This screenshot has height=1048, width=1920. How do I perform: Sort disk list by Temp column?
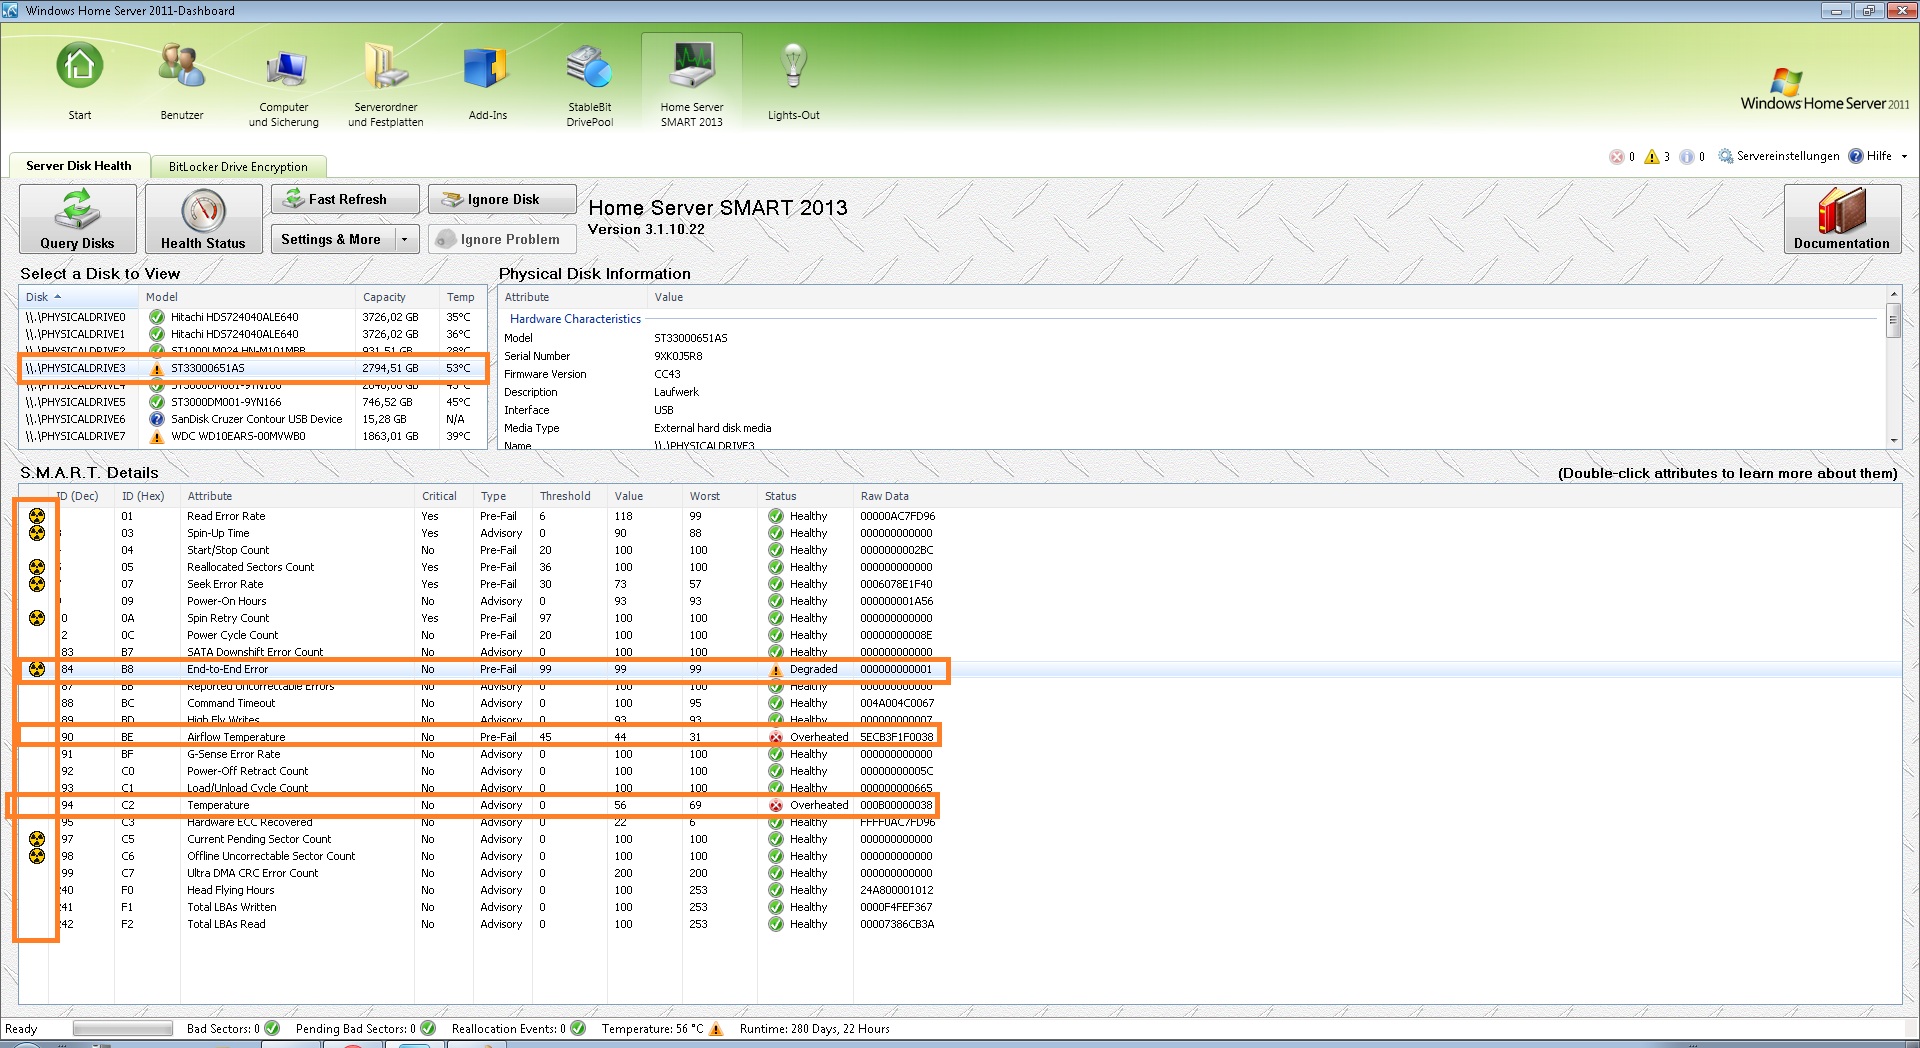coord(463,297)
